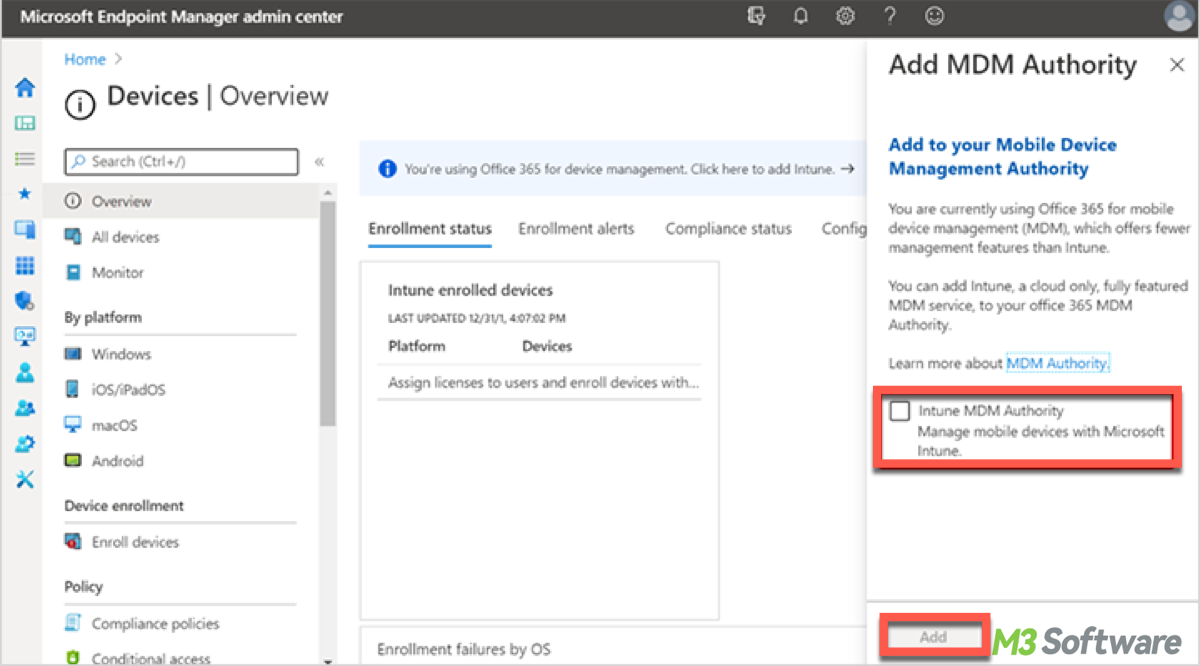Image resolution: width=1200 pixels, height=666 pixels.
Task: Open Endpoint security shield icon
Action: (25, 301)
